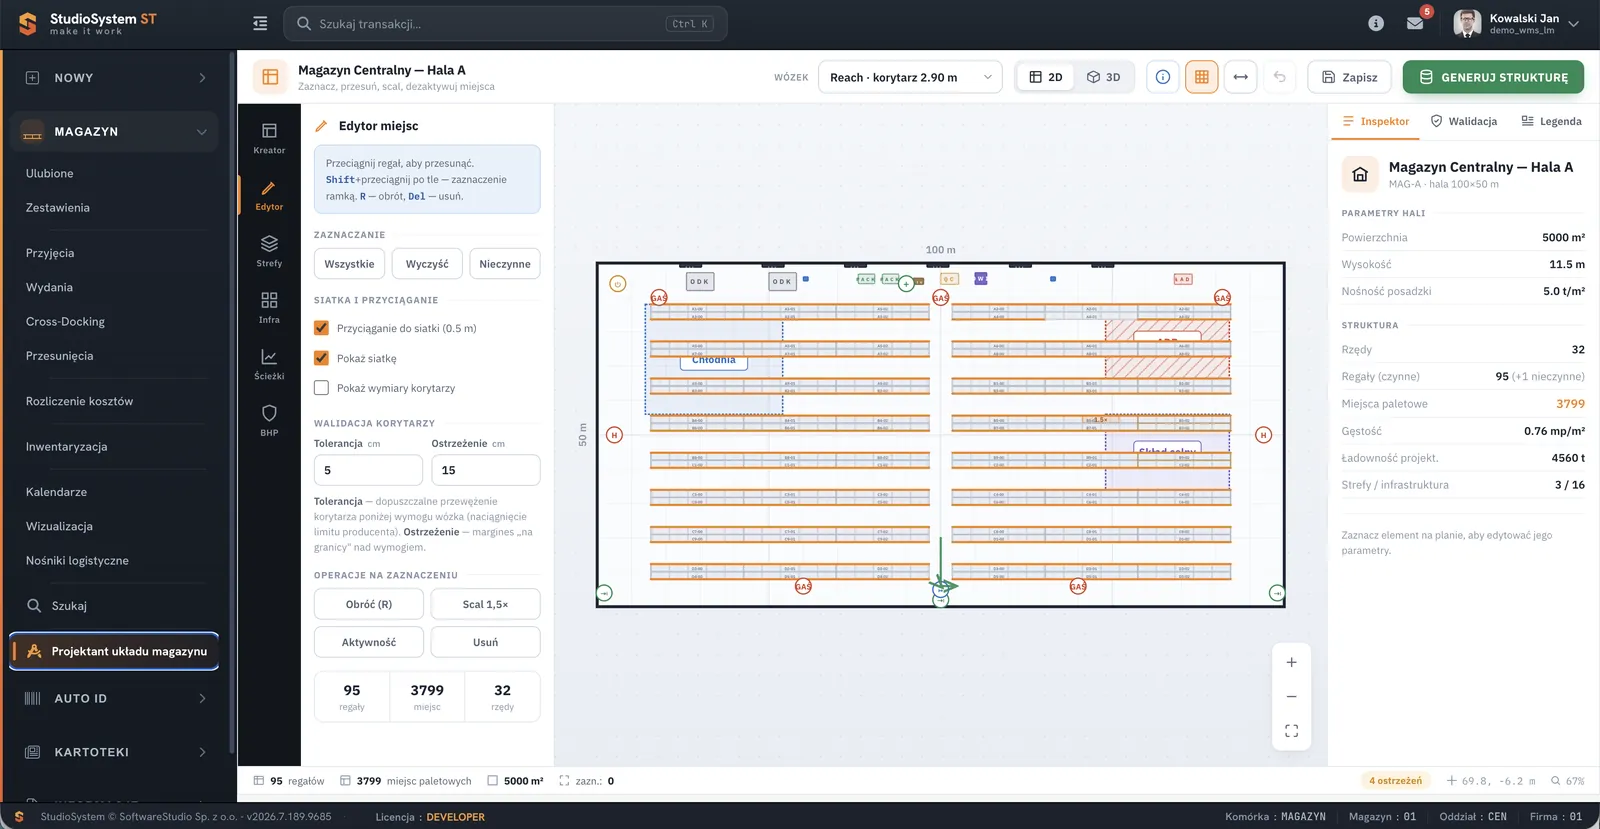This screenshot has width=1600, height=829.
Task: Click the red hatched zone on plan
Action: [1167, 349]
